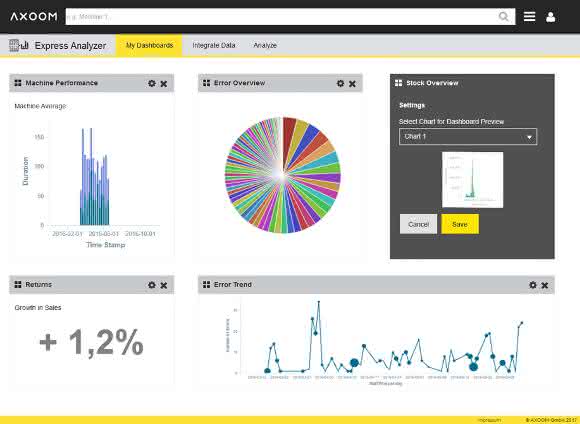
Task: Click the AXOOM logo
Action: pos(34,17)
